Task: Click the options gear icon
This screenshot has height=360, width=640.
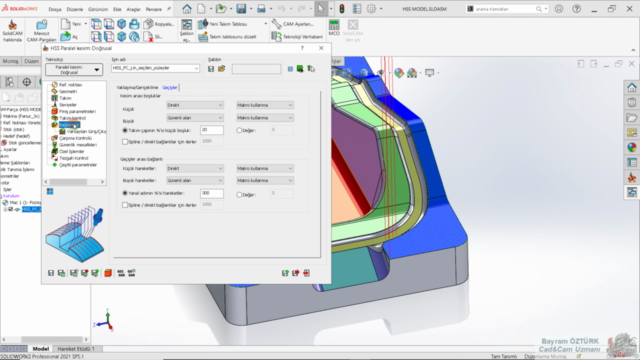Action: point(371,9)
